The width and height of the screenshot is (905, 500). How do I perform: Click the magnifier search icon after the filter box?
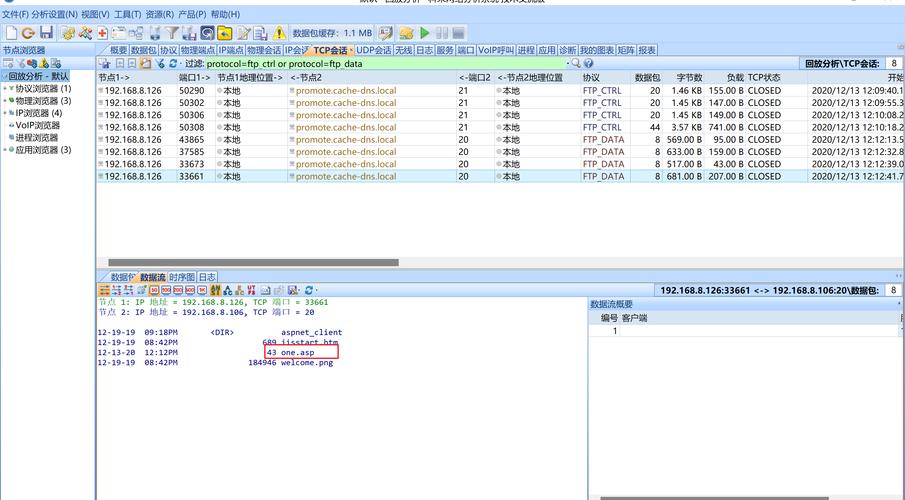pyautogui.click(x=575, y=64)
